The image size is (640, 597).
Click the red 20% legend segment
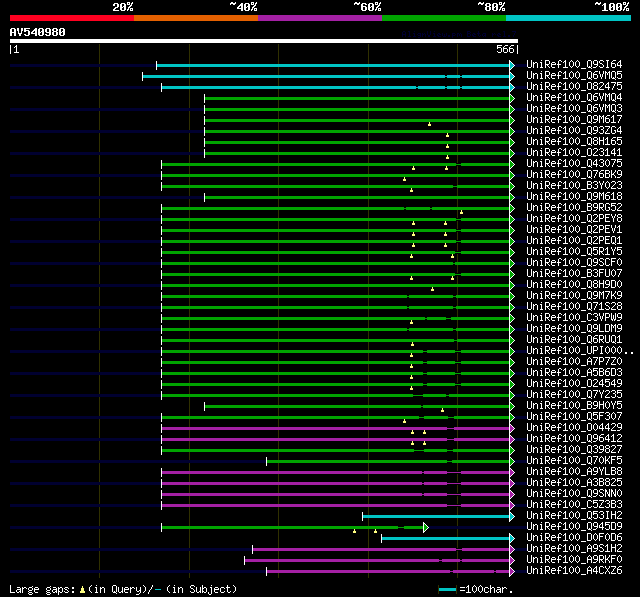tap(71, 17)
